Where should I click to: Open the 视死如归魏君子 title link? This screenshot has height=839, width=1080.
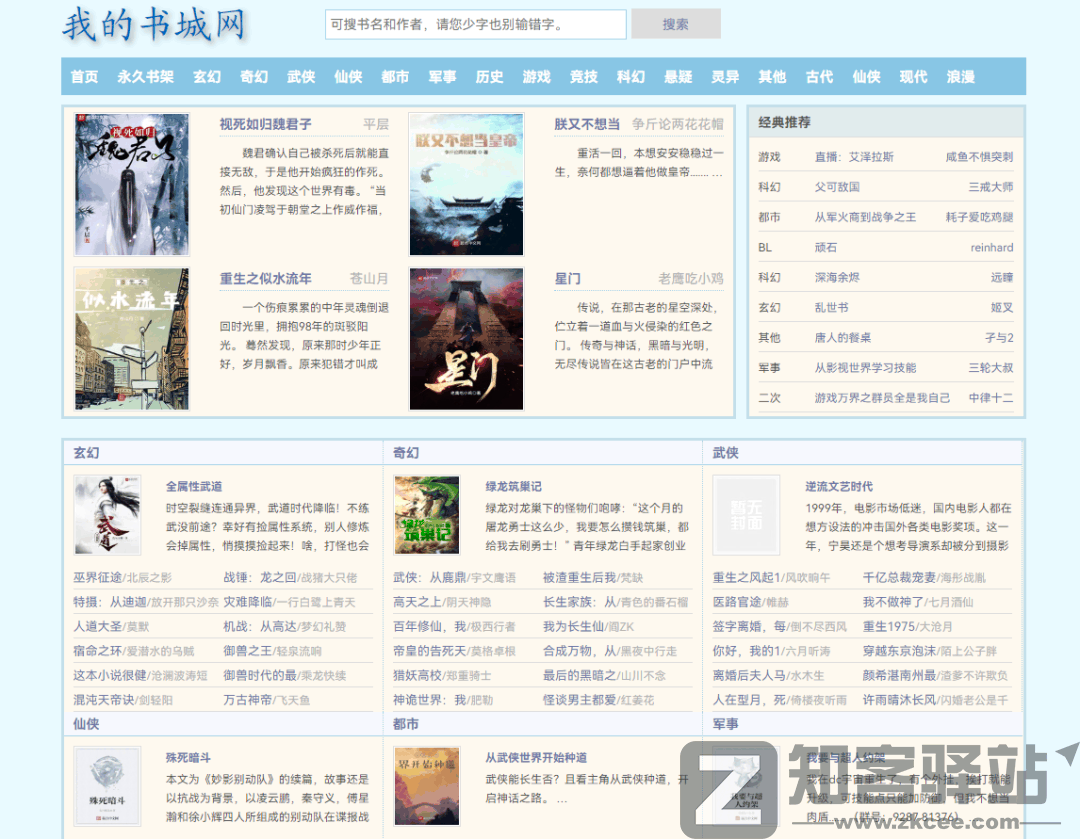point(265,125)
